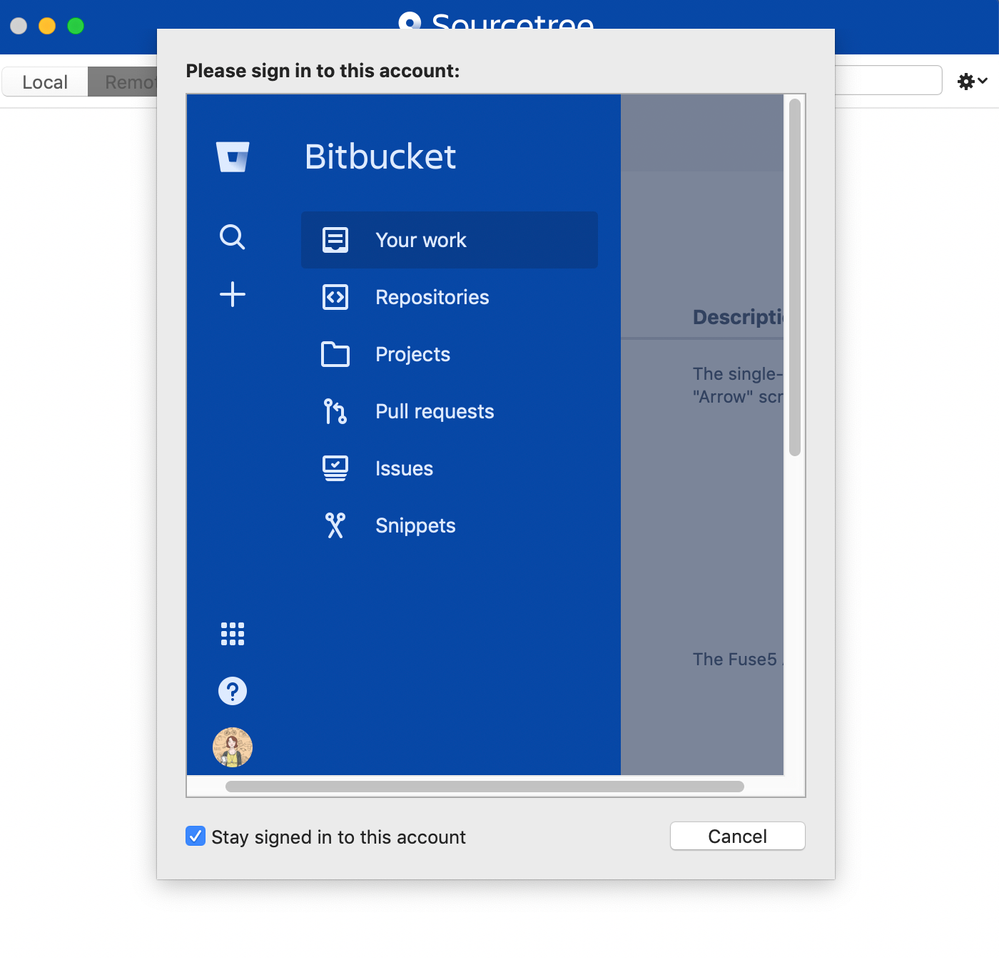This screenshot has height=958, width=999.
Task: Open the app switcher grid icon
Action: point(233,634)
